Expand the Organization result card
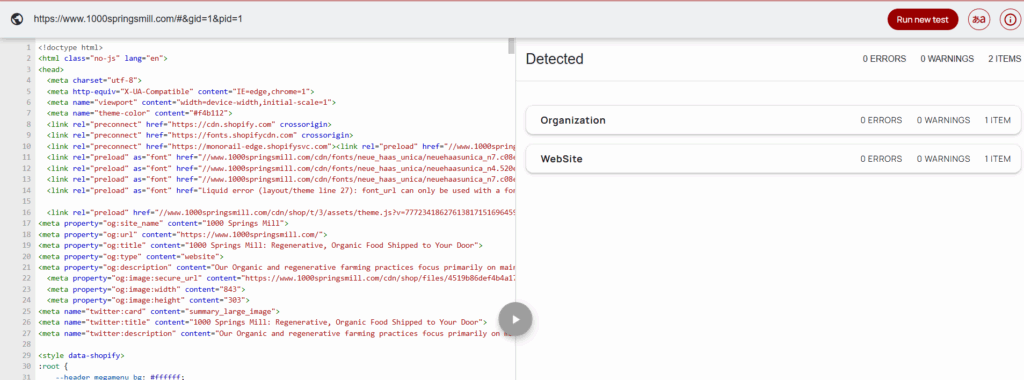Screen dimensions: 1024x380 [773, 120]
